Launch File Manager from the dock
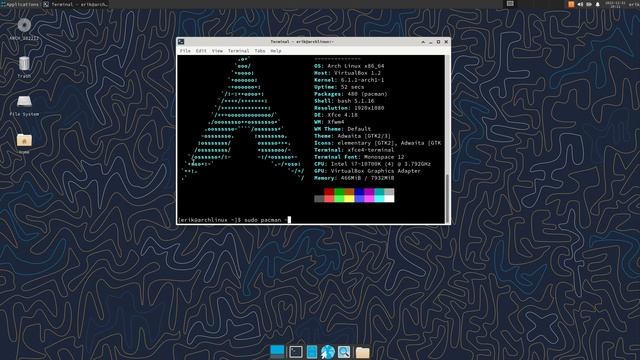Image resolution: width=640 pixels, height=360 pixels. [312, 352]
